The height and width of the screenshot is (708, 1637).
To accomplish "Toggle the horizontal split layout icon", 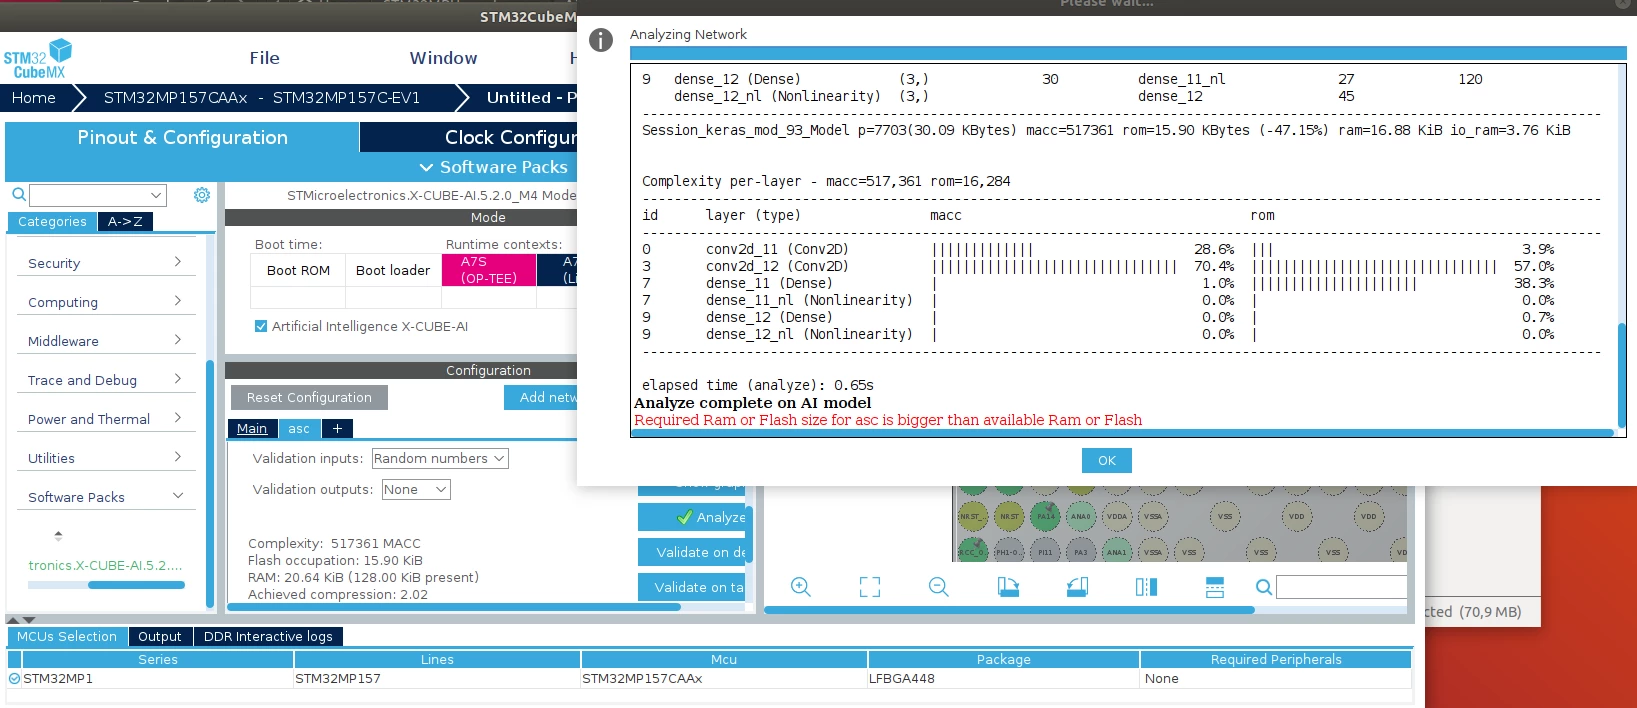I will point(1215,587).
